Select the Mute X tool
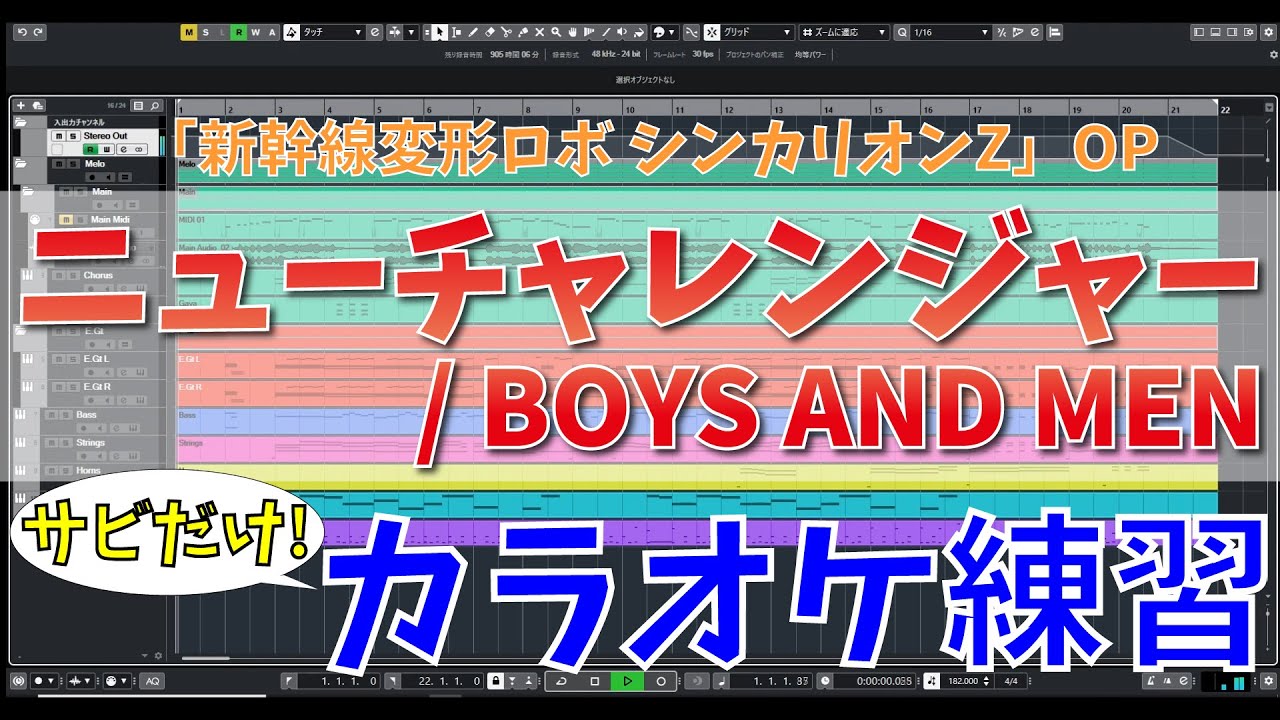Image resolution: width=1280 pixels, height=720 pixels. [541, 32]
